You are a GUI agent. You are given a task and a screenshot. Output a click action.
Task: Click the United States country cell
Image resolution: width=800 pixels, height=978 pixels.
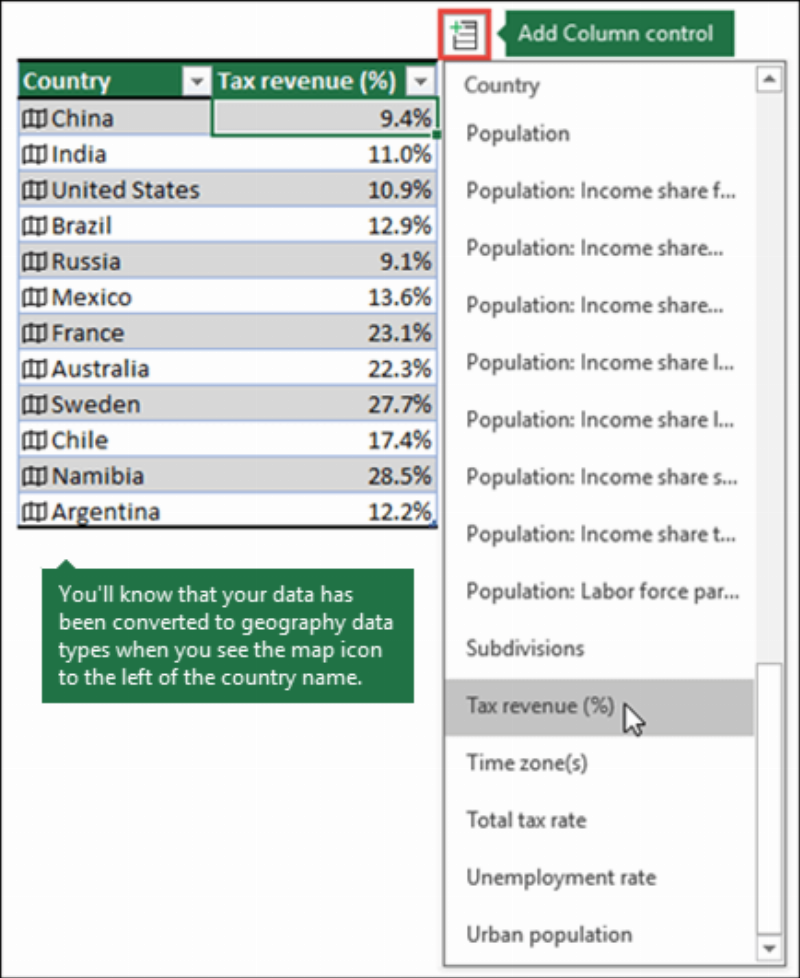point(115,190)
